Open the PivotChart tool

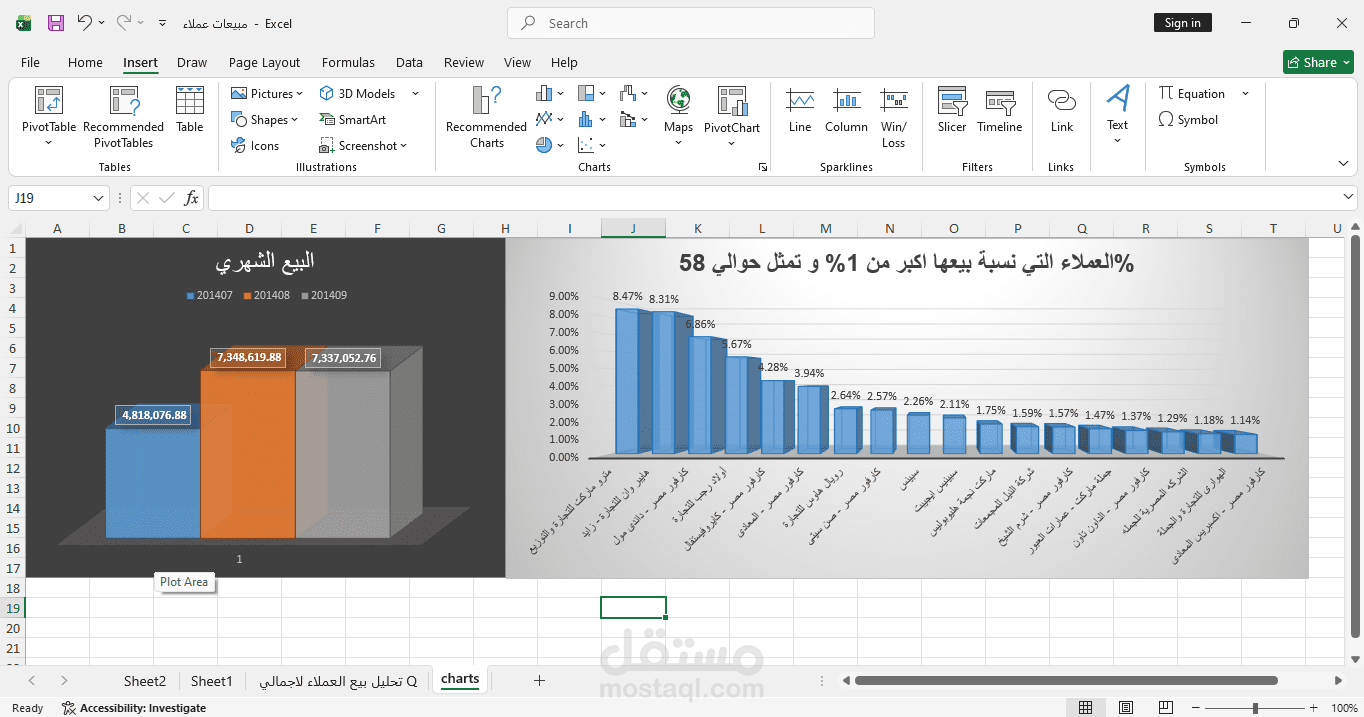pos(732,116)
